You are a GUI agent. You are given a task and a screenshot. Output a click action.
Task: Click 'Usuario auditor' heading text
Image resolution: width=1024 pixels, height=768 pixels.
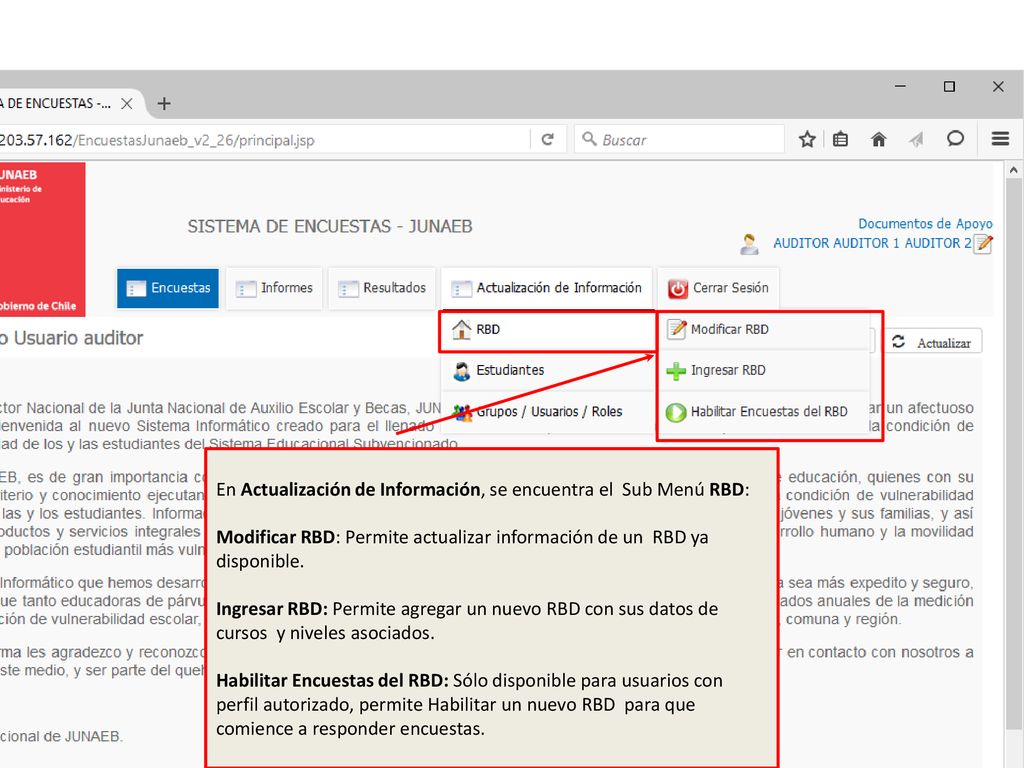pos(78,338)
